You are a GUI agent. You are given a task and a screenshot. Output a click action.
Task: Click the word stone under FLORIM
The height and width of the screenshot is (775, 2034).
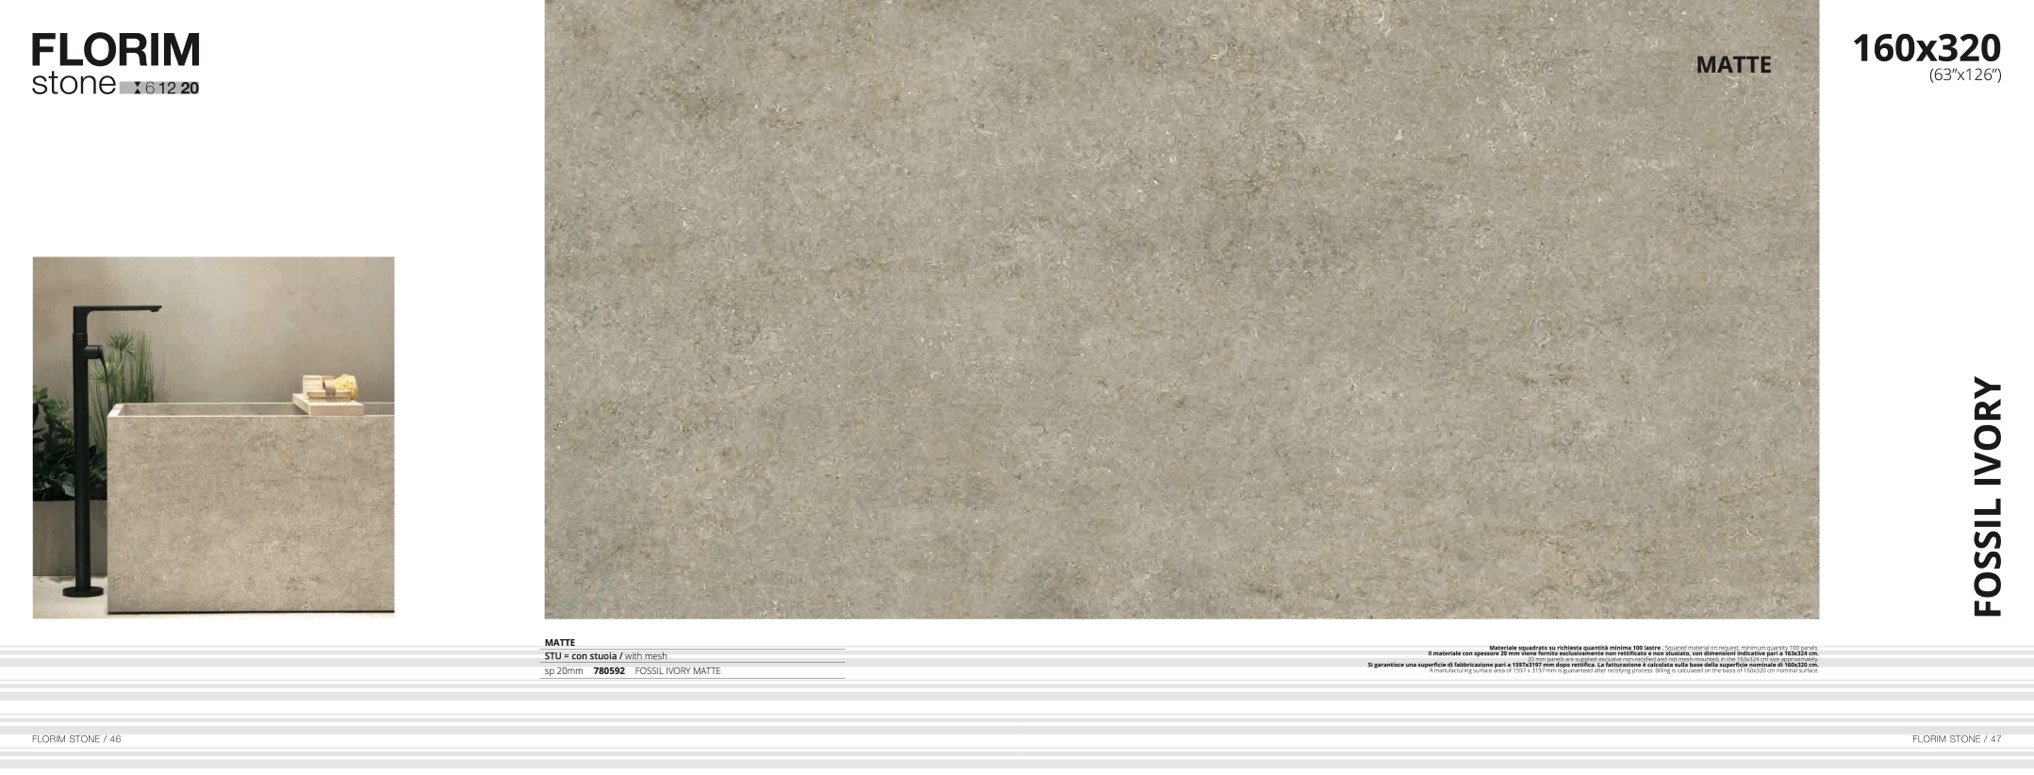tap(73, 85)
